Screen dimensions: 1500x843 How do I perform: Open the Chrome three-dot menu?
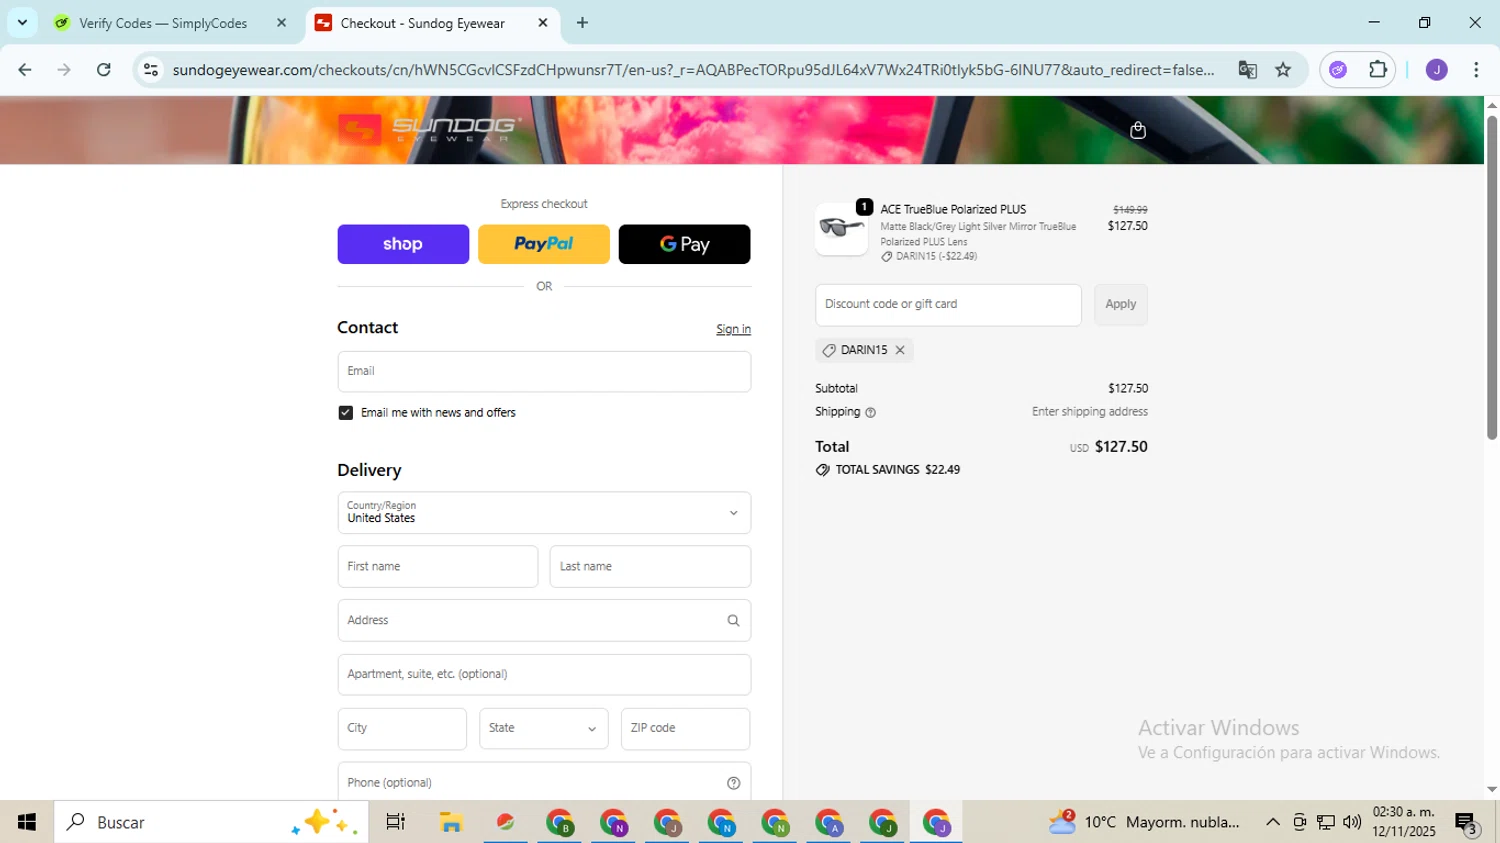click(x=1476, y=70)
